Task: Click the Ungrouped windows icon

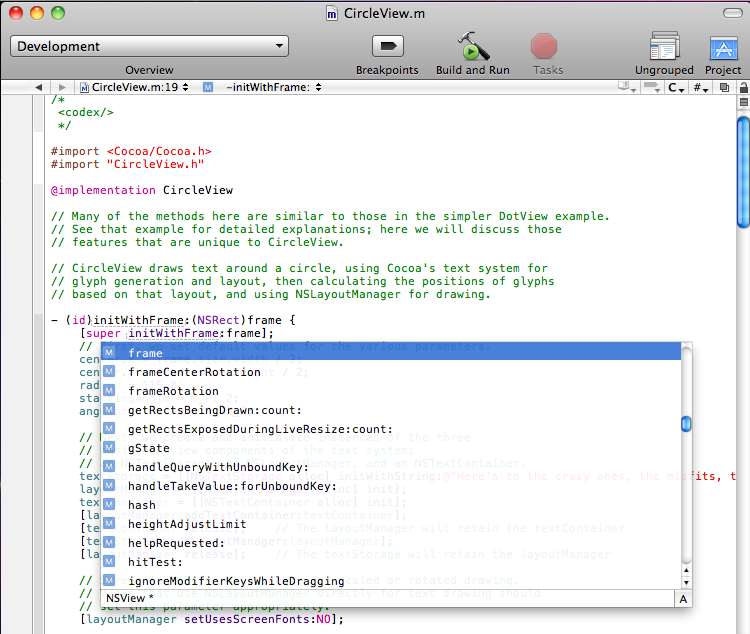Action: pyautogui.click(x=664, y=46)
